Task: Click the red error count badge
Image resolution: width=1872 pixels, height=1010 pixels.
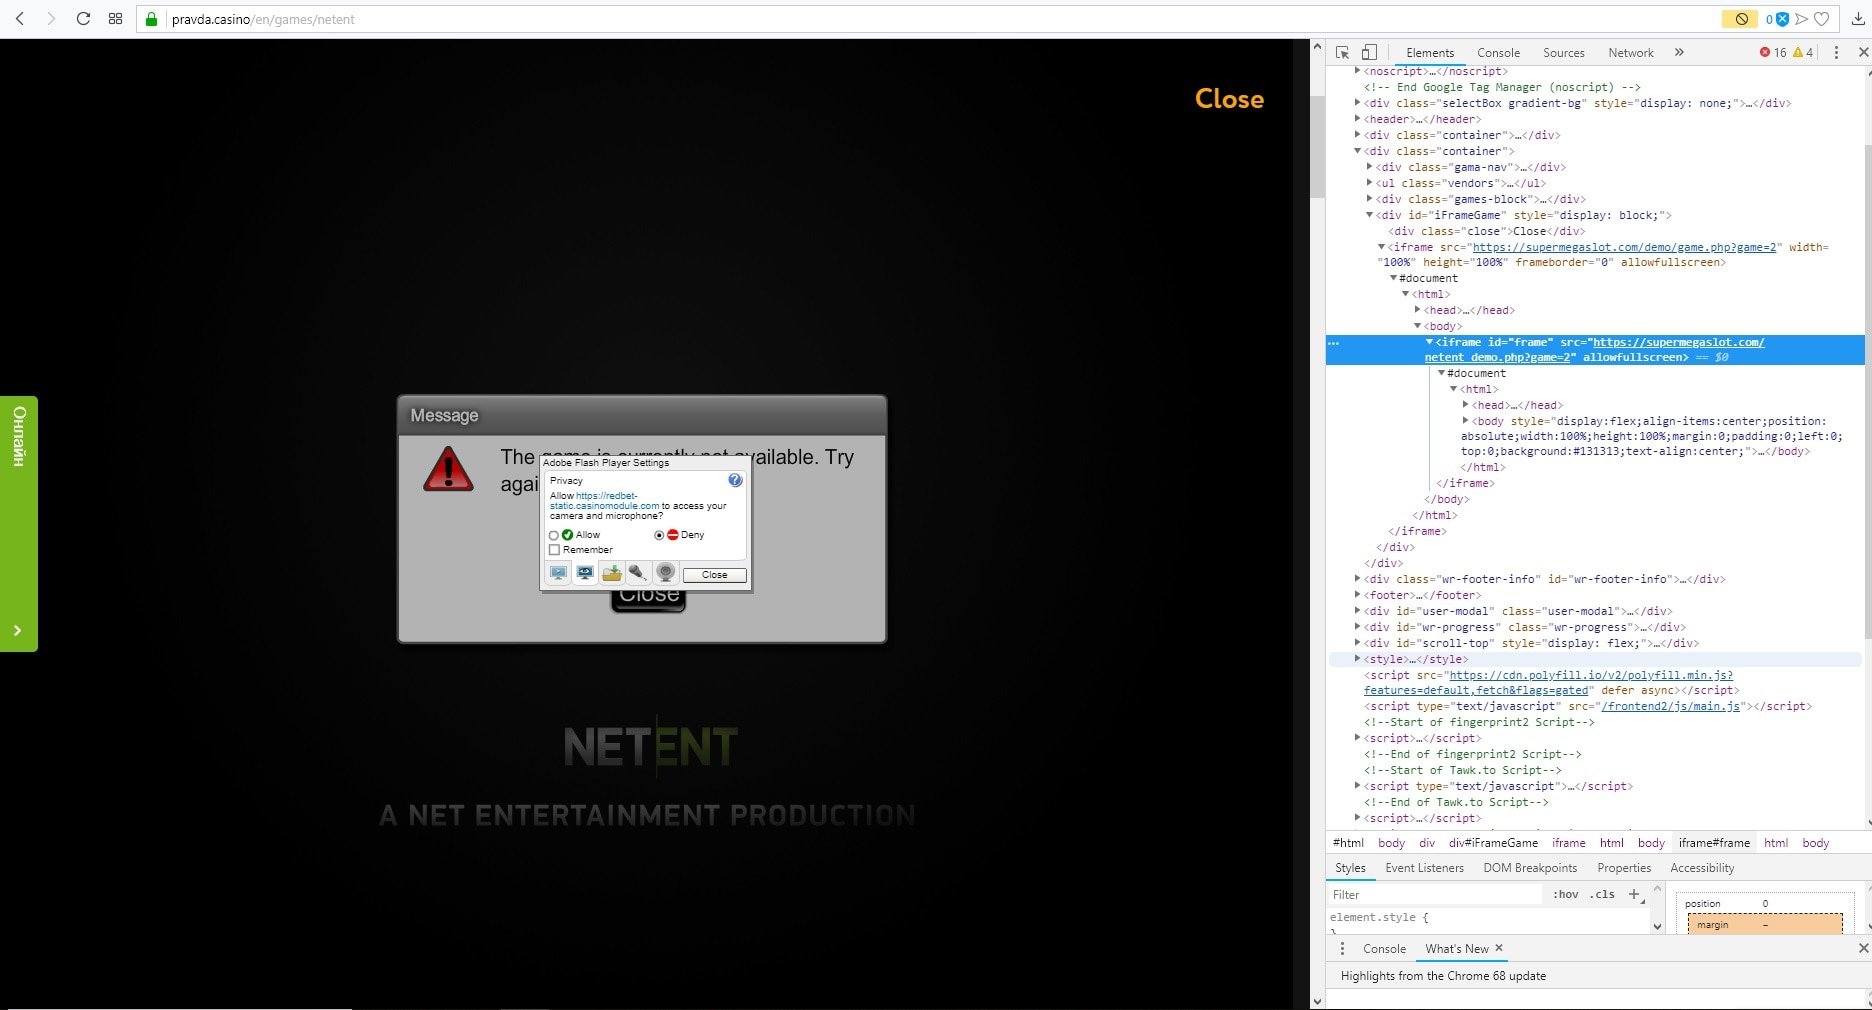Action: [x=1772, y=52]
